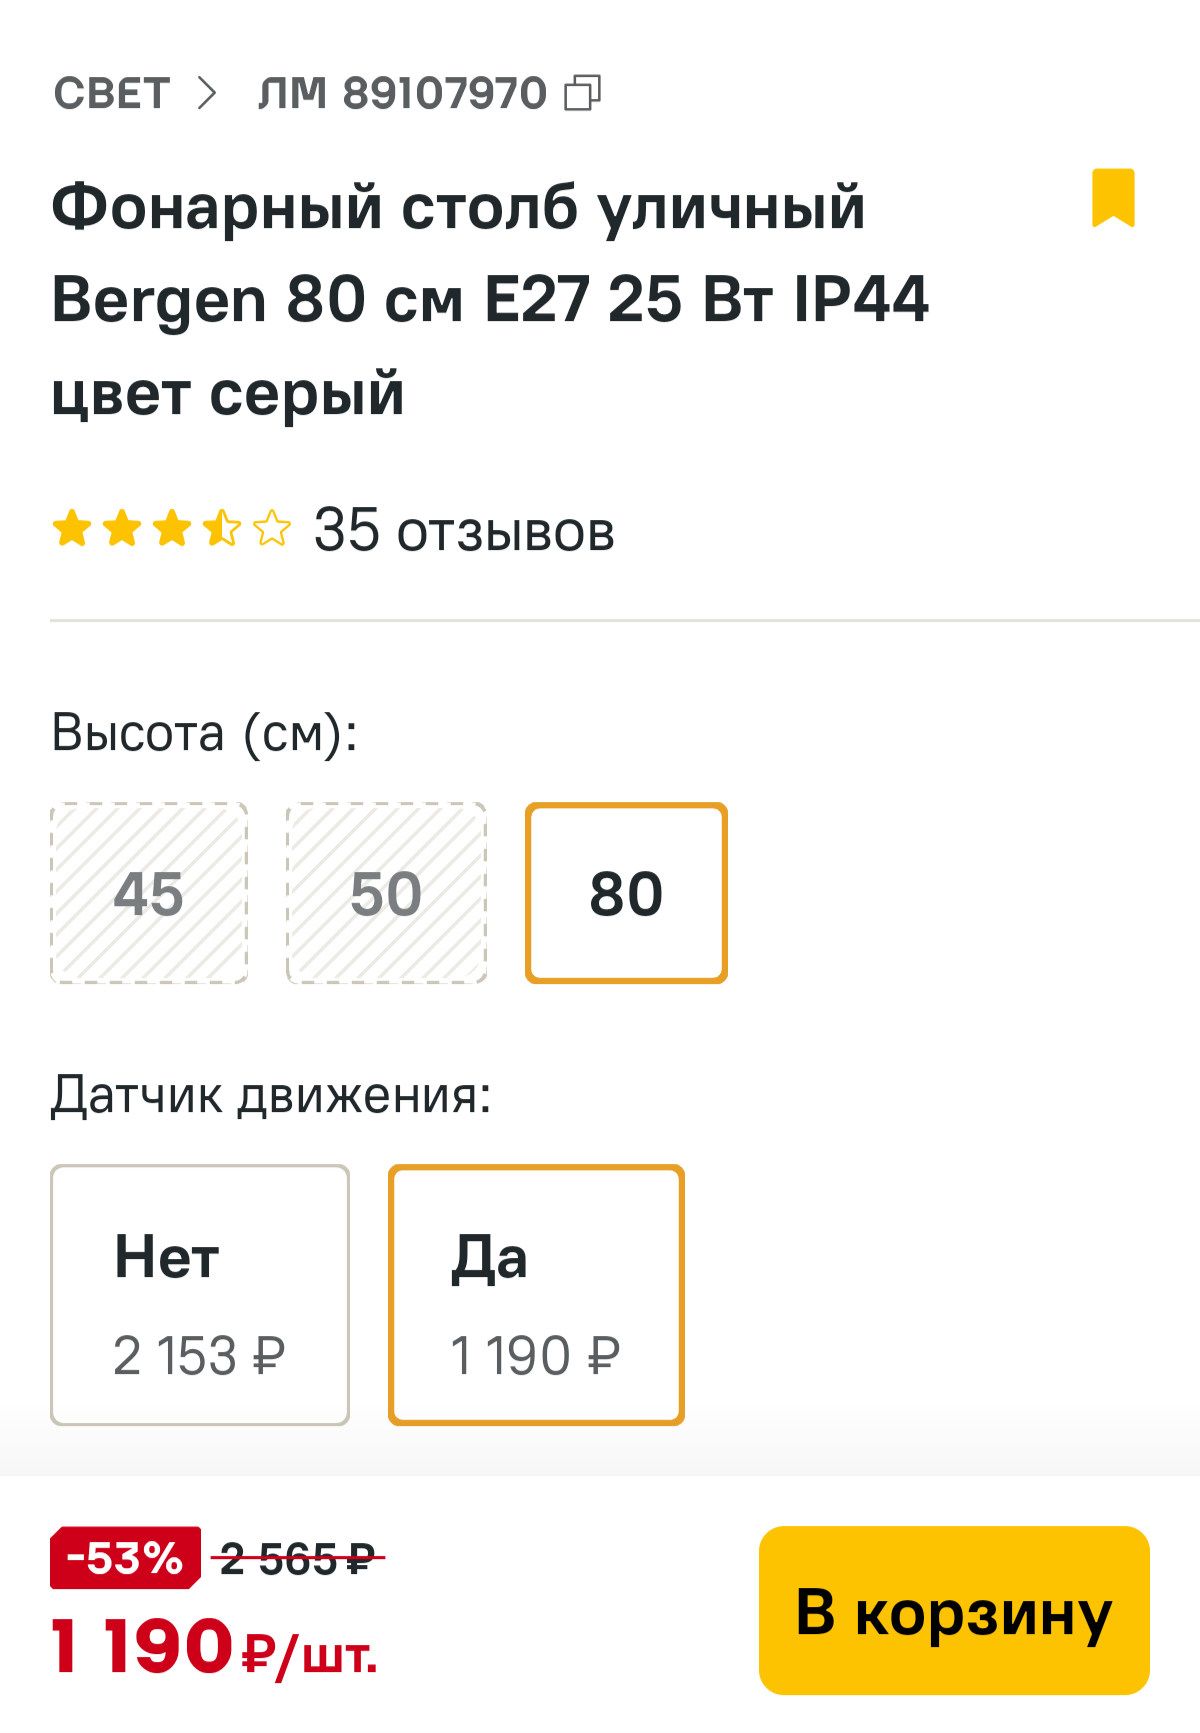Toggle the yellow bookmark favorite icon
Image resolution: width=1200 pixels, height=1733 pixels.
point(1112,198)
